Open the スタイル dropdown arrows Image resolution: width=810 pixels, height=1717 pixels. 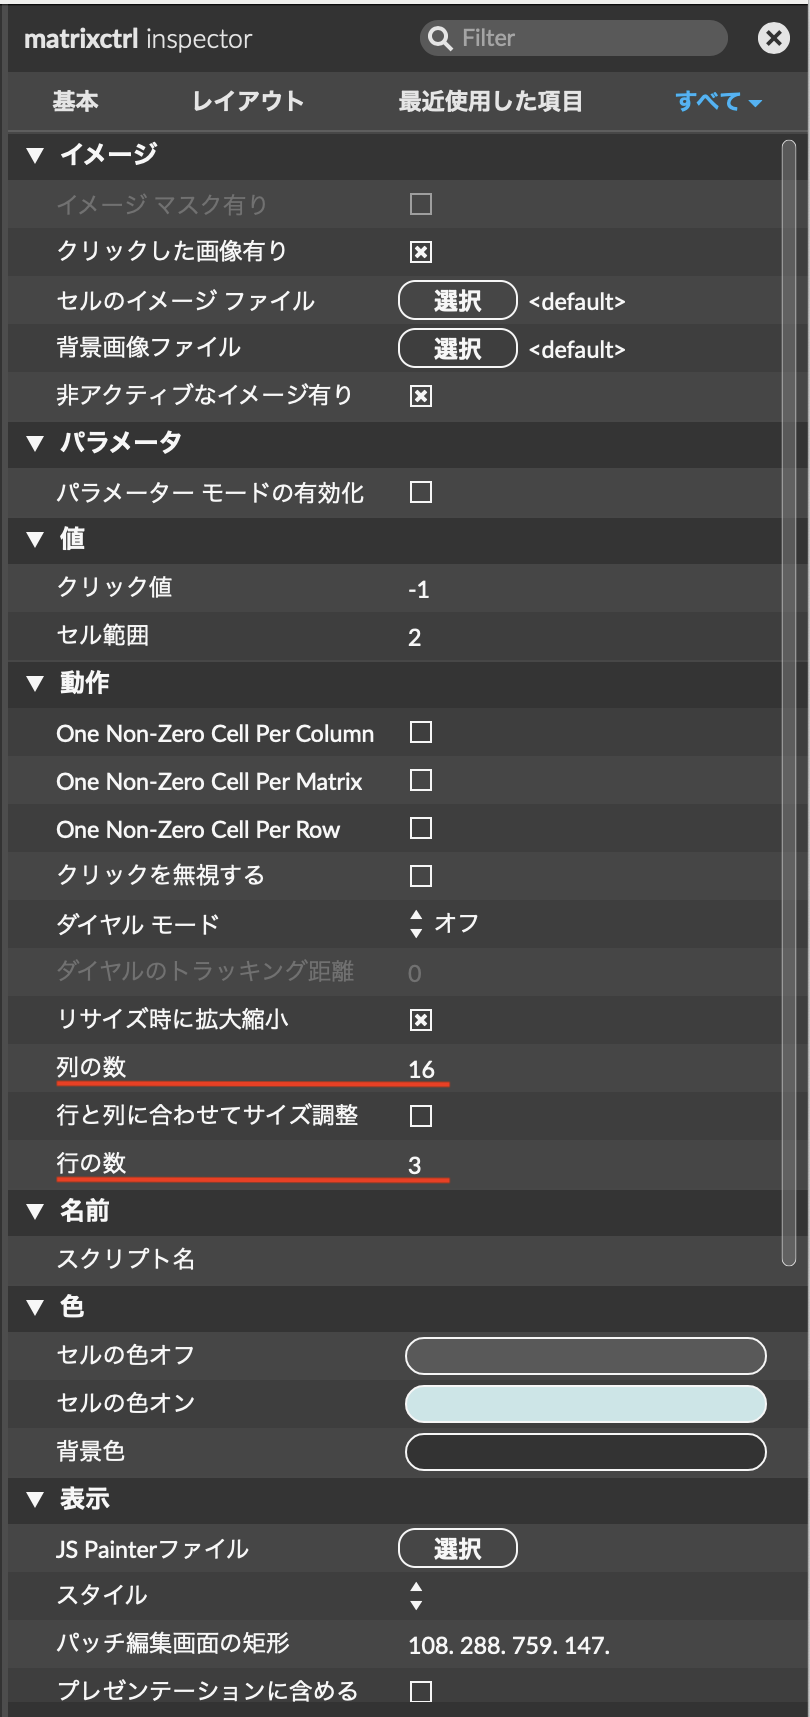point(416,1595)
